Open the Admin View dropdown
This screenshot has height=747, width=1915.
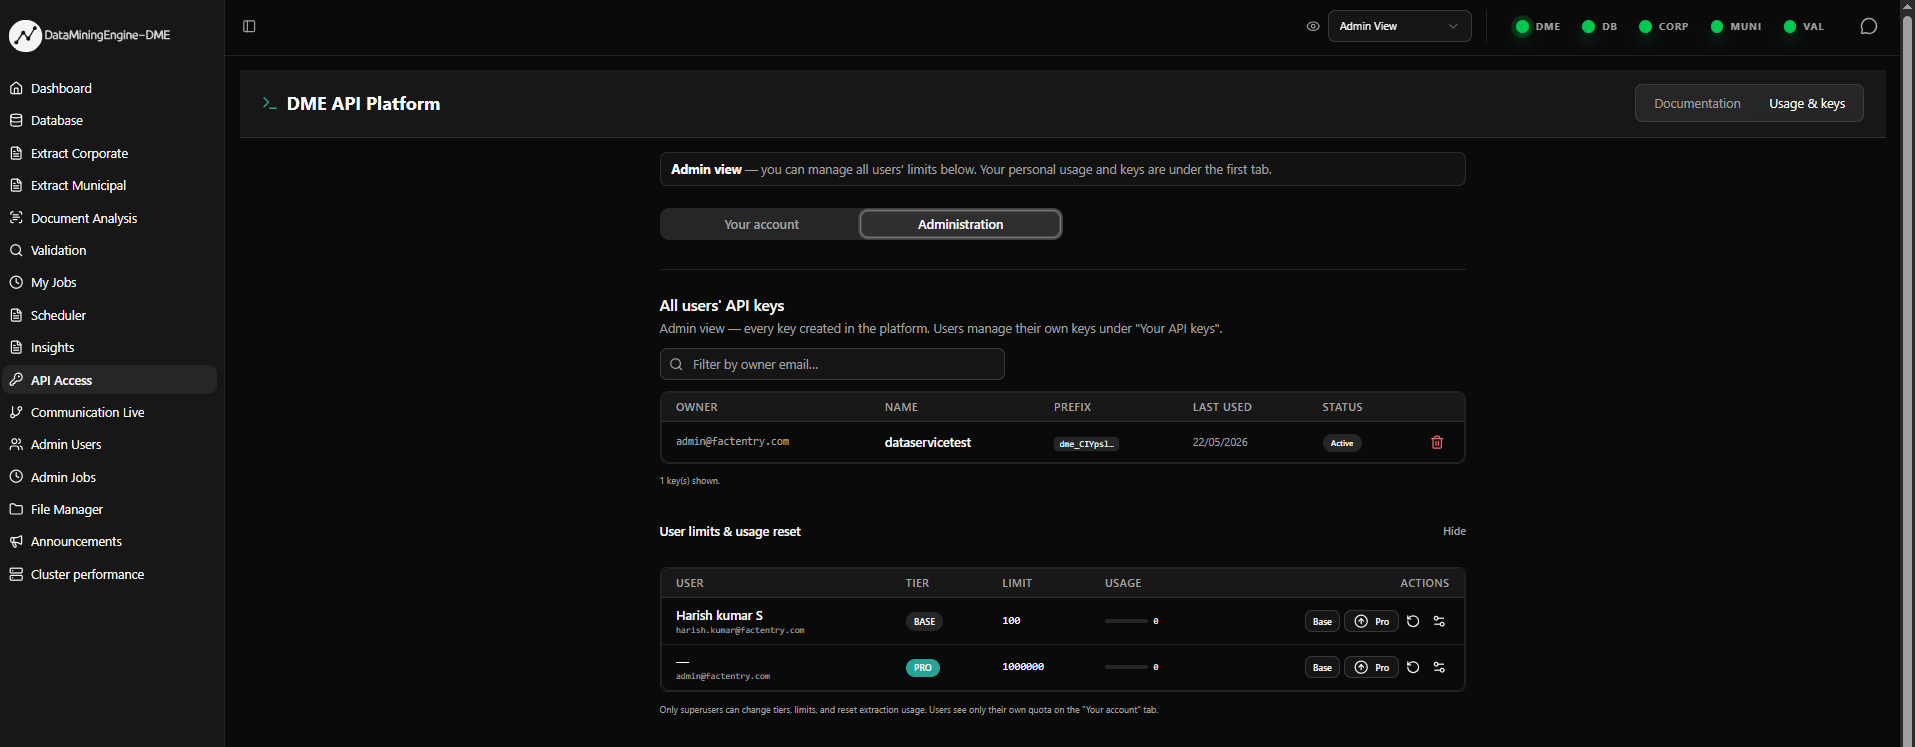(x=1399, y=26)
